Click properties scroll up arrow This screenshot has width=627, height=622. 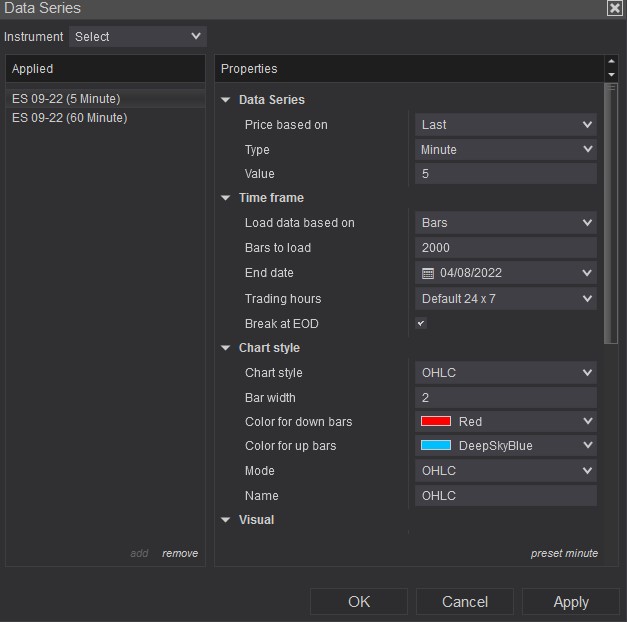611,61
